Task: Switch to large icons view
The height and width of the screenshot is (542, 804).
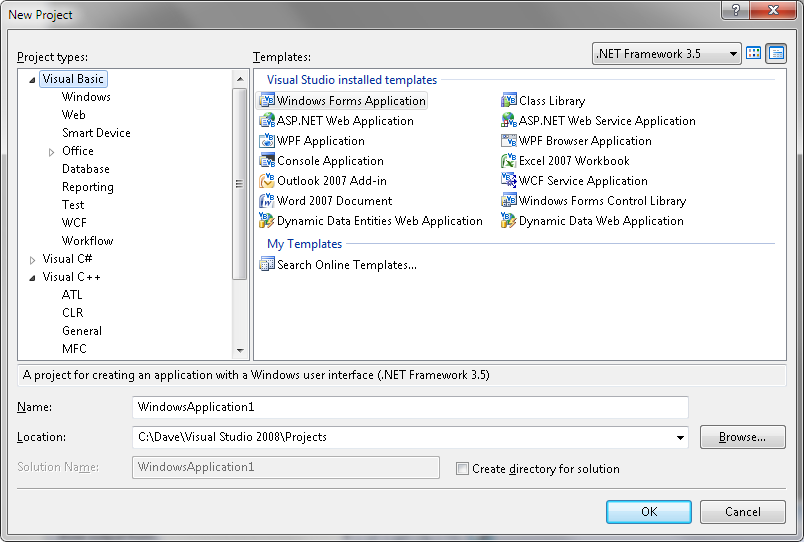Action: pyautogui.click(x=754, y=54)
